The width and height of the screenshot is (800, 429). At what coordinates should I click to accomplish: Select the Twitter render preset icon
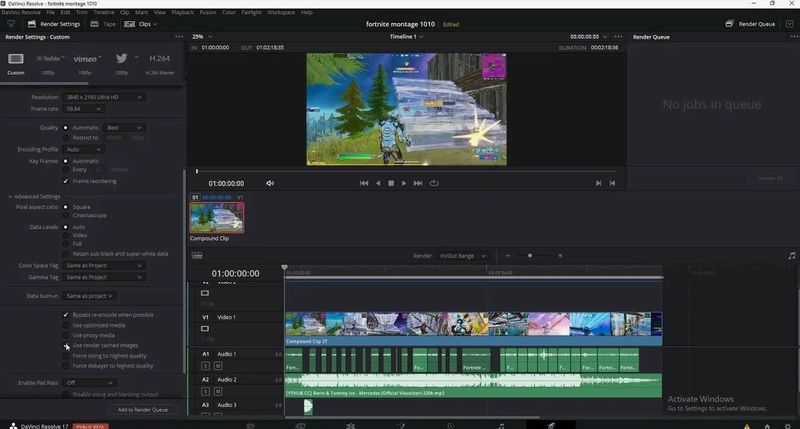point(121,59)
